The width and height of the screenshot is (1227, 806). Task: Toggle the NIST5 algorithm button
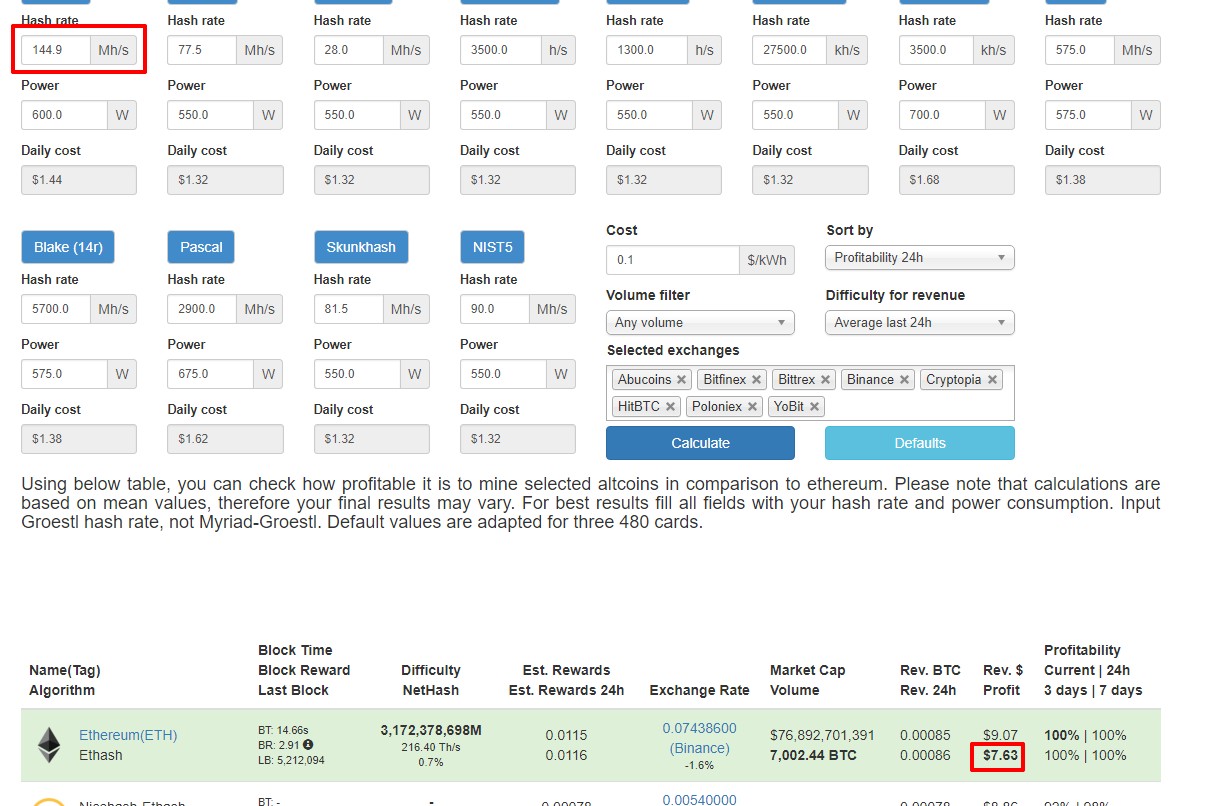[492, 247]
